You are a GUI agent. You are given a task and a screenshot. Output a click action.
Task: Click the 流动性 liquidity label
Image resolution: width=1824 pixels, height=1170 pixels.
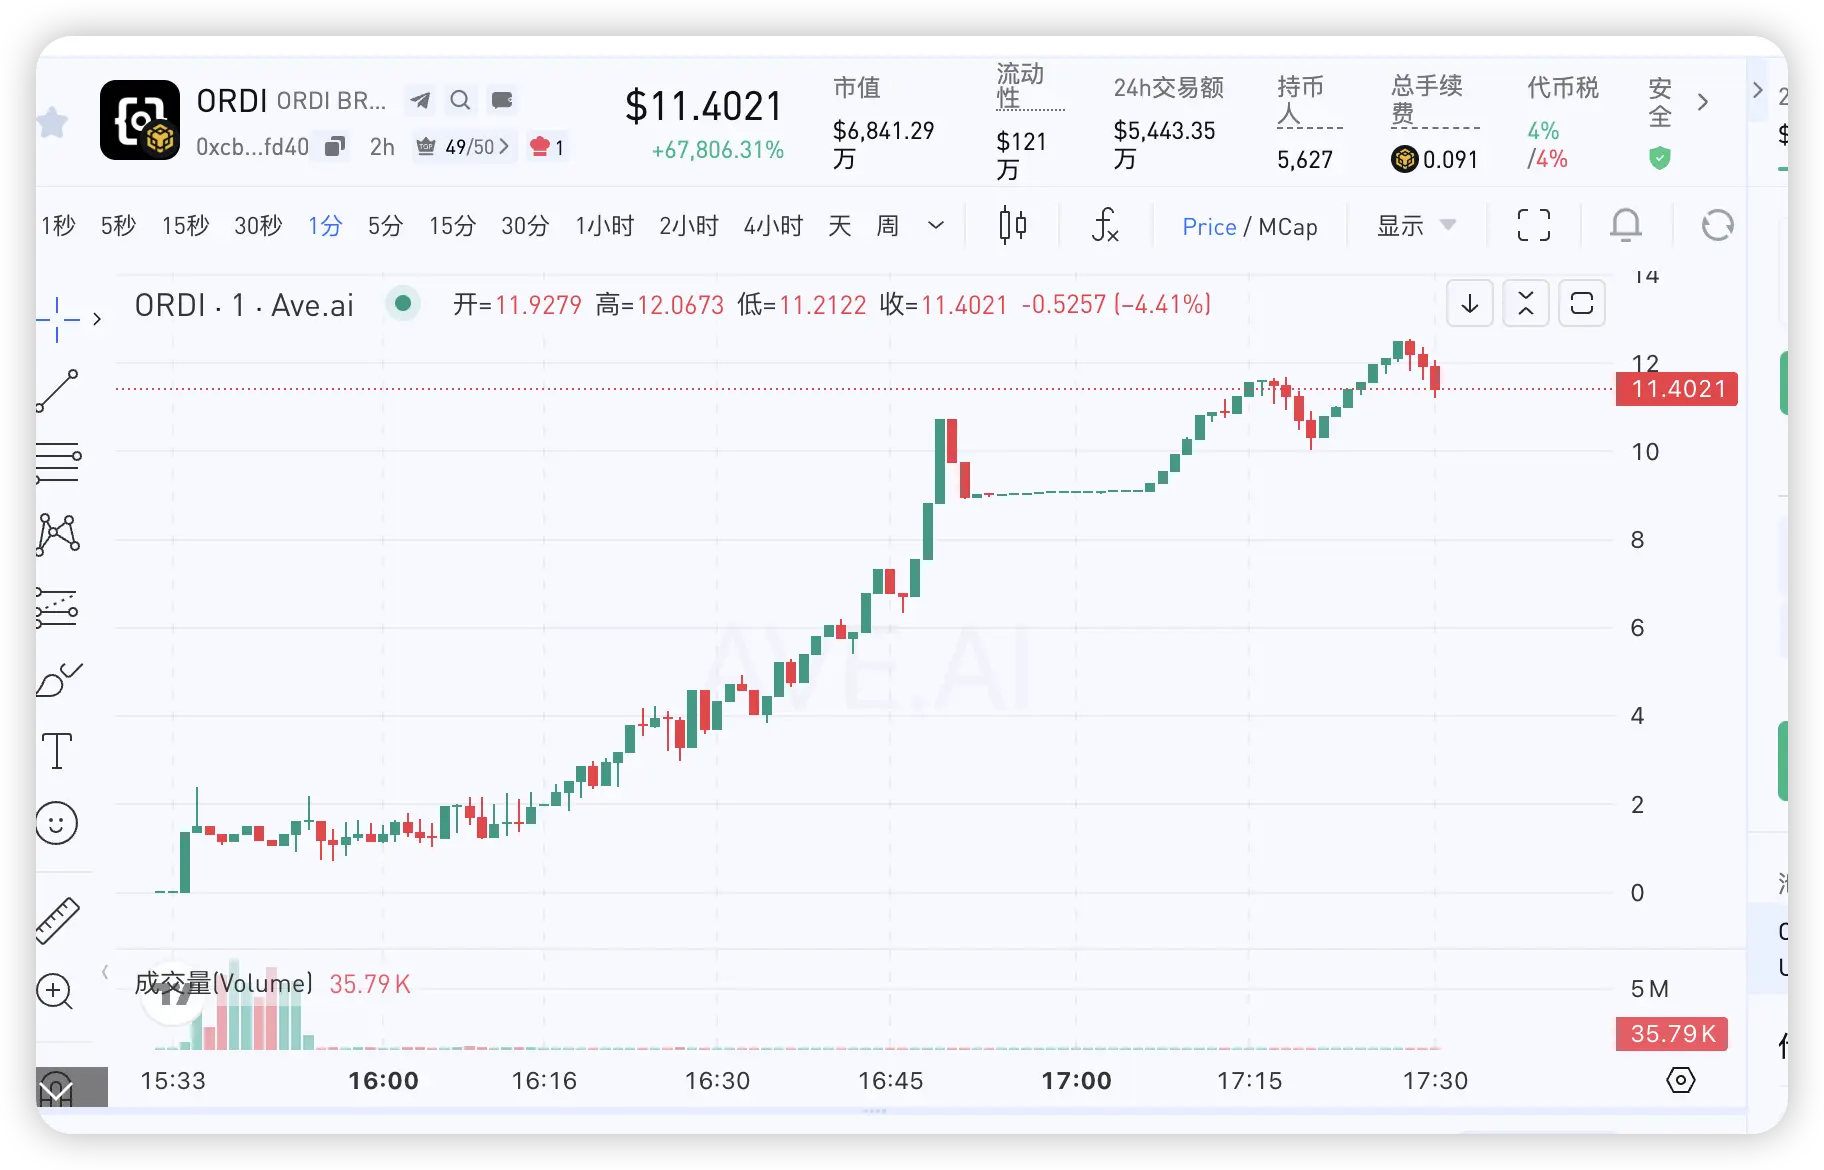[1021, 86]
